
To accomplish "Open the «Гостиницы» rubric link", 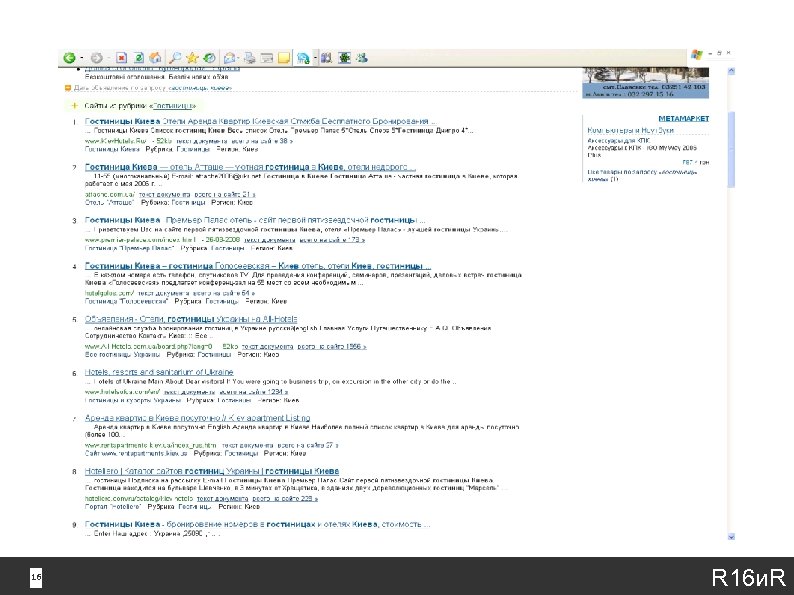I will click(172, 106).
